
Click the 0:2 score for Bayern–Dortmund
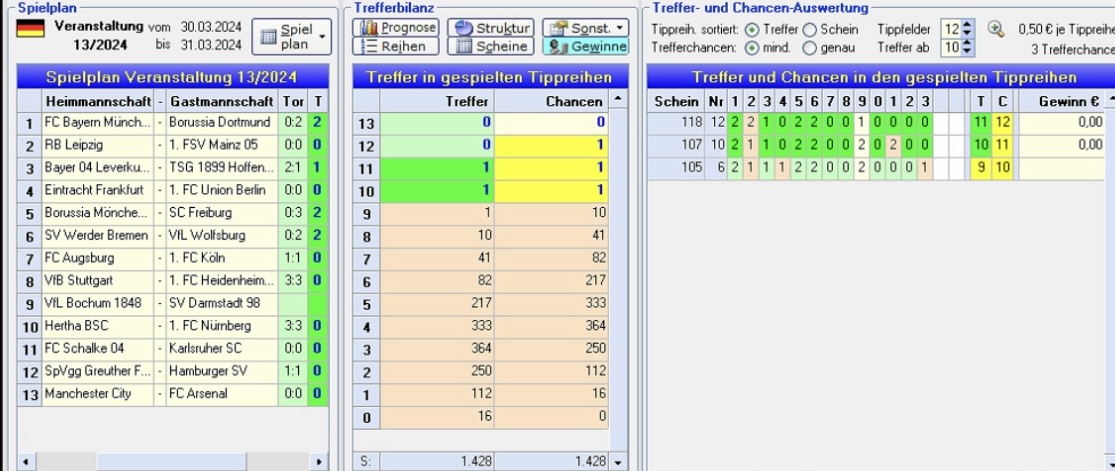(293, 122)
